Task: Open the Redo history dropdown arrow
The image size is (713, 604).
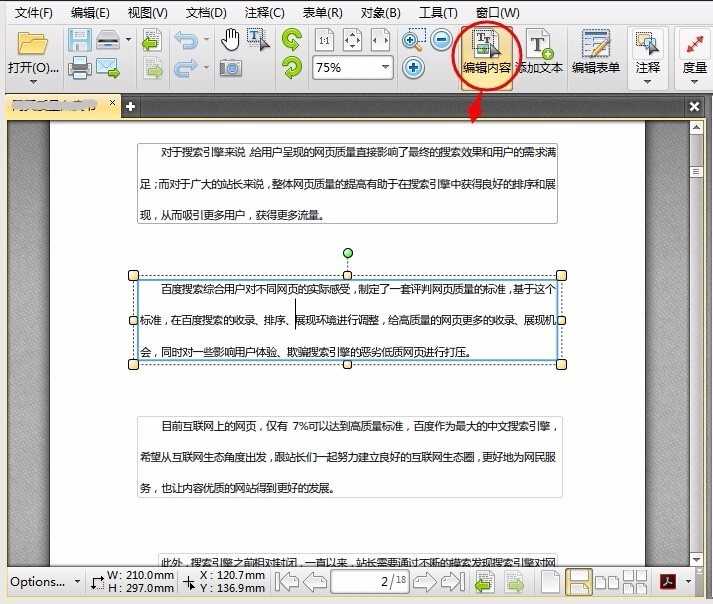Action: coord(206,68)
